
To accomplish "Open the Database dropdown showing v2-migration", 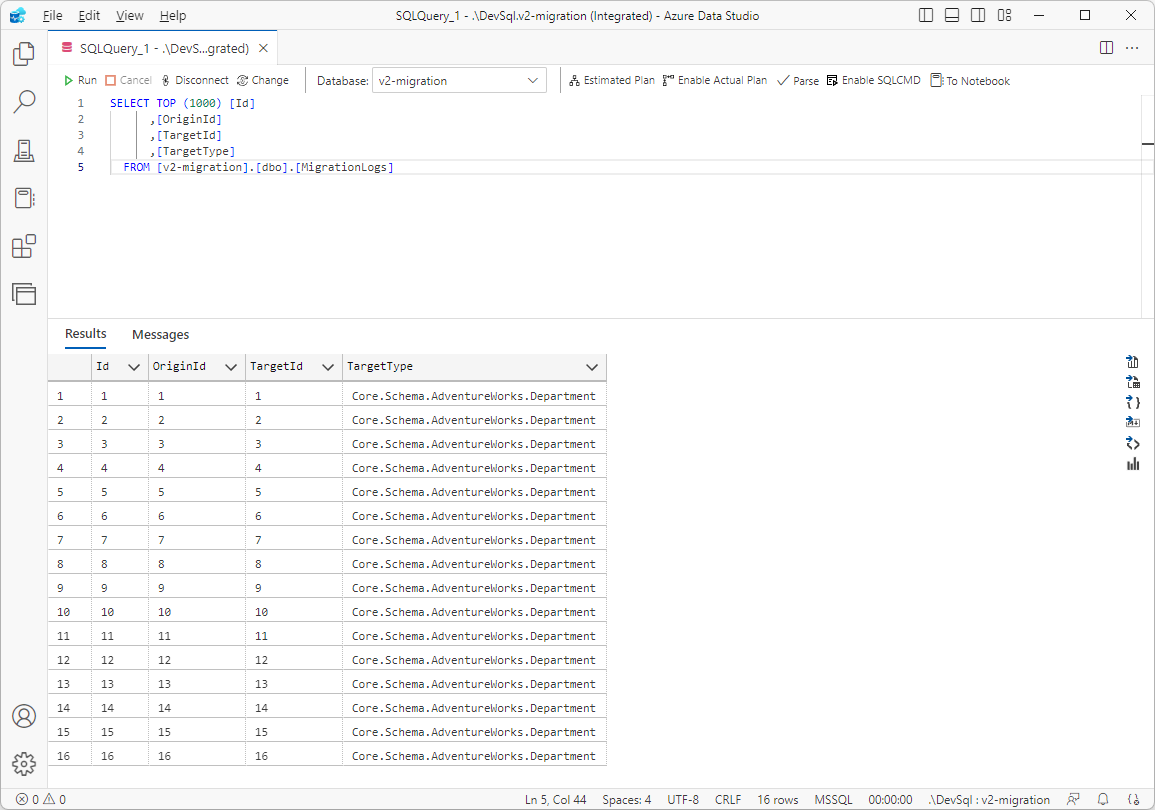I will [x=460, y=80].
